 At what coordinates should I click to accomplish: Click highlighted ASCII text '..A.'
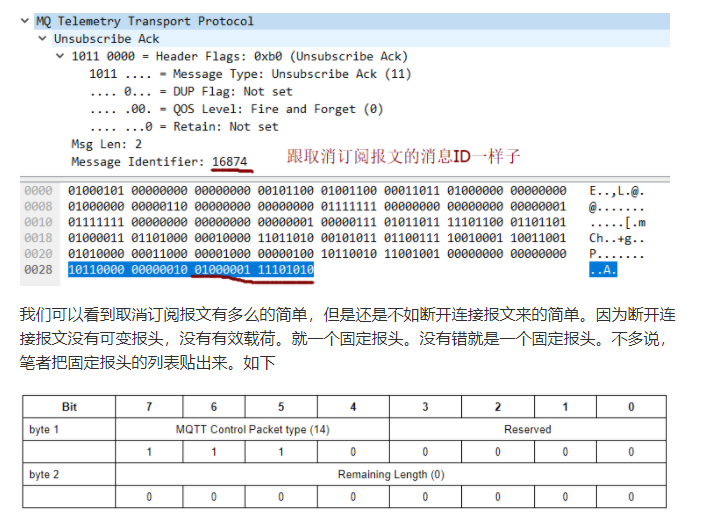(603, 269)
